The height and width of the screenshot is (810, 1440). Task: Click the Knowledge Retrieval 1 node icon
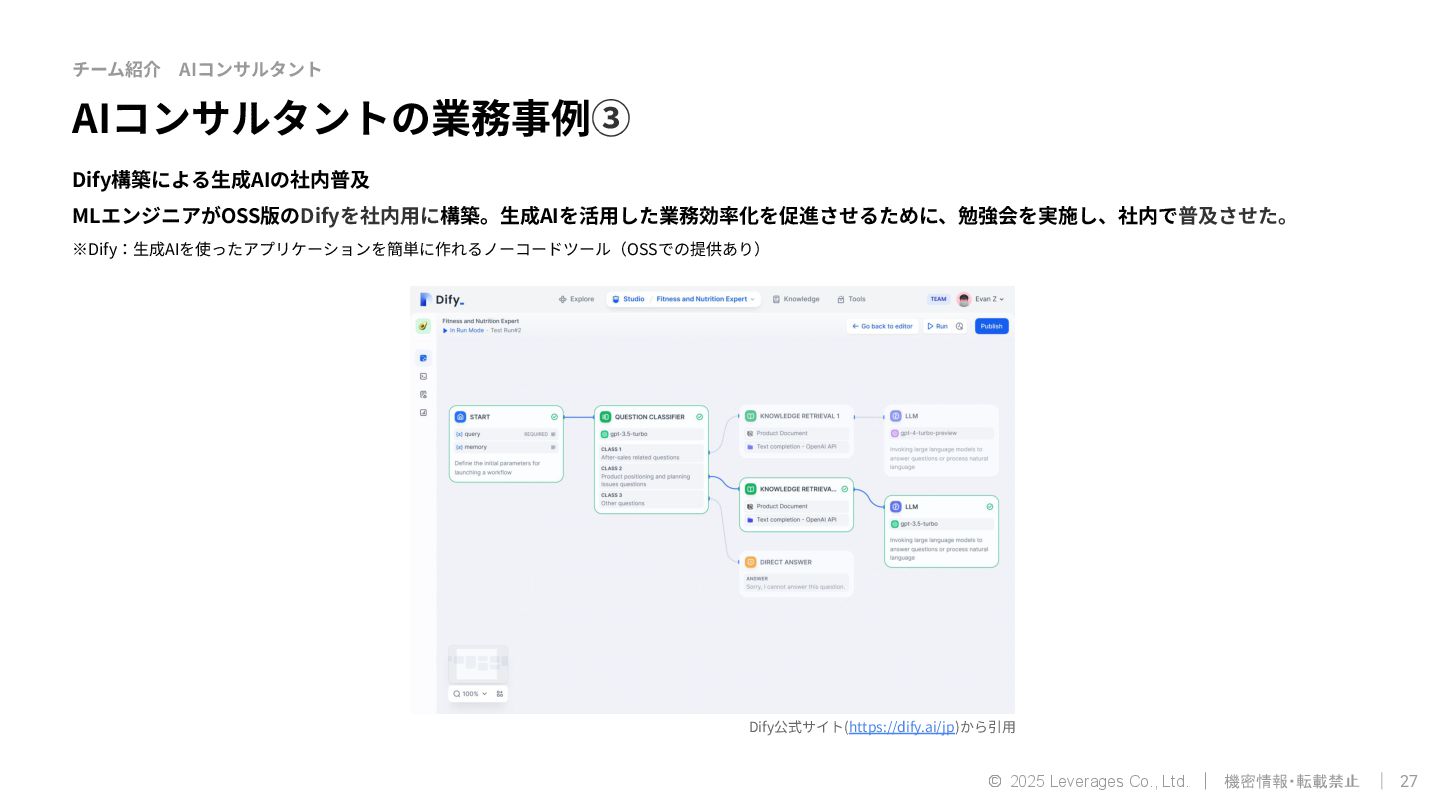point(750,415)
